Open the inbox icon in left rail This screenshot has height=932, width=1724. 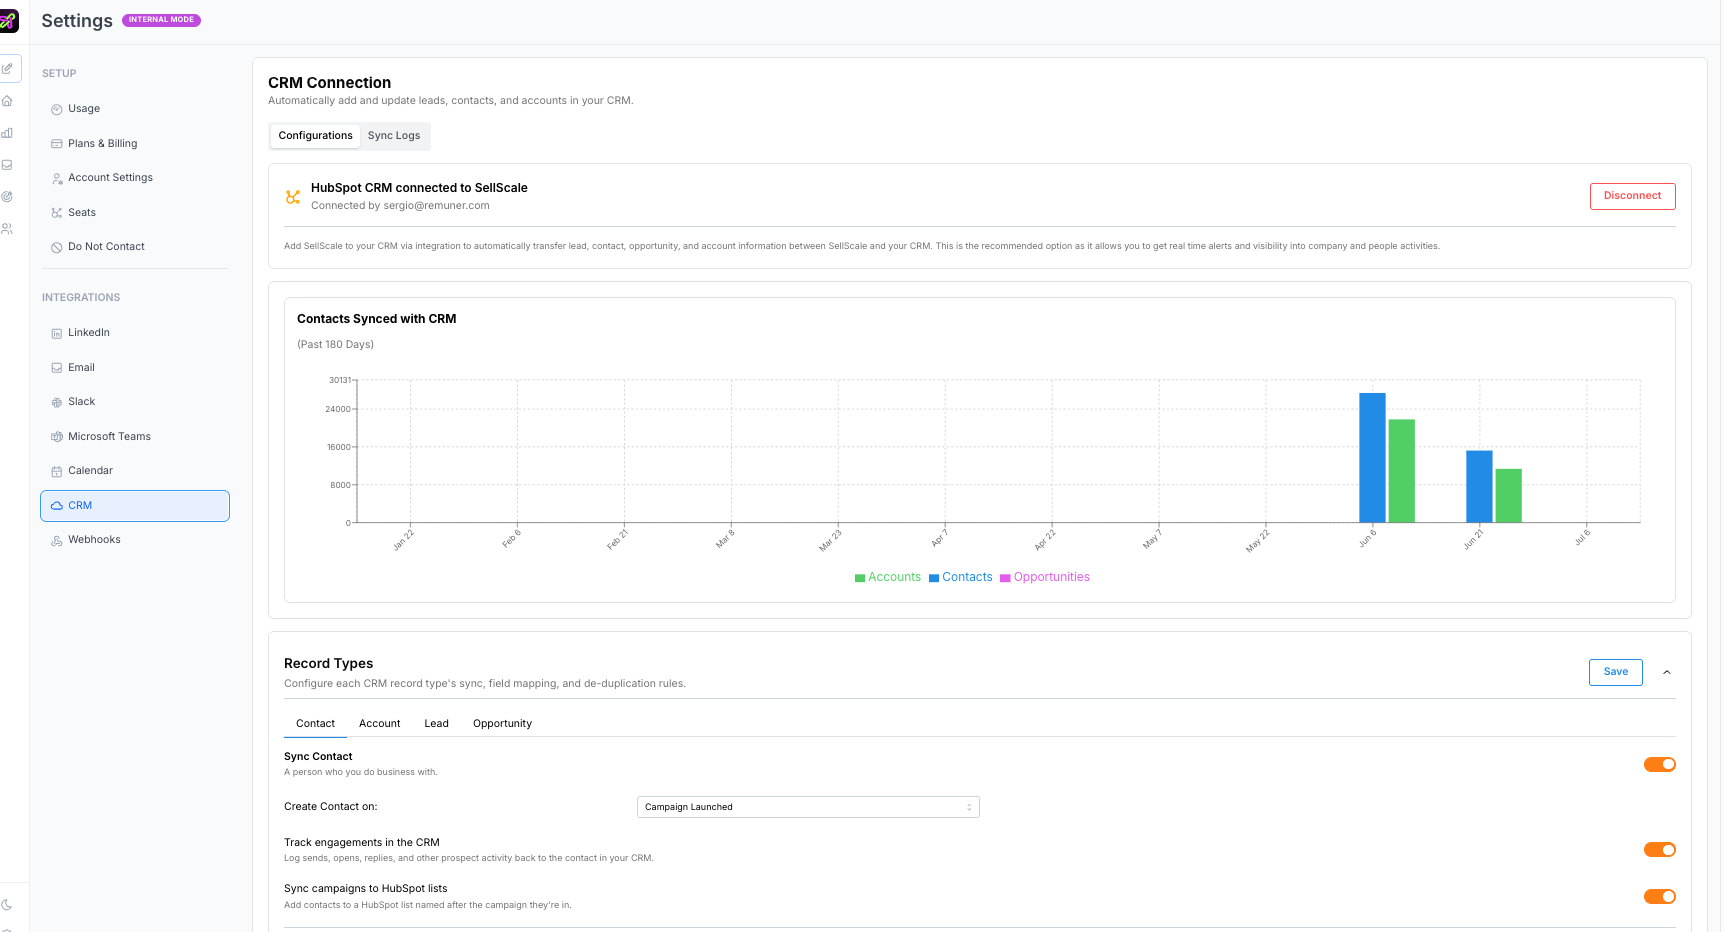[7, 165]
